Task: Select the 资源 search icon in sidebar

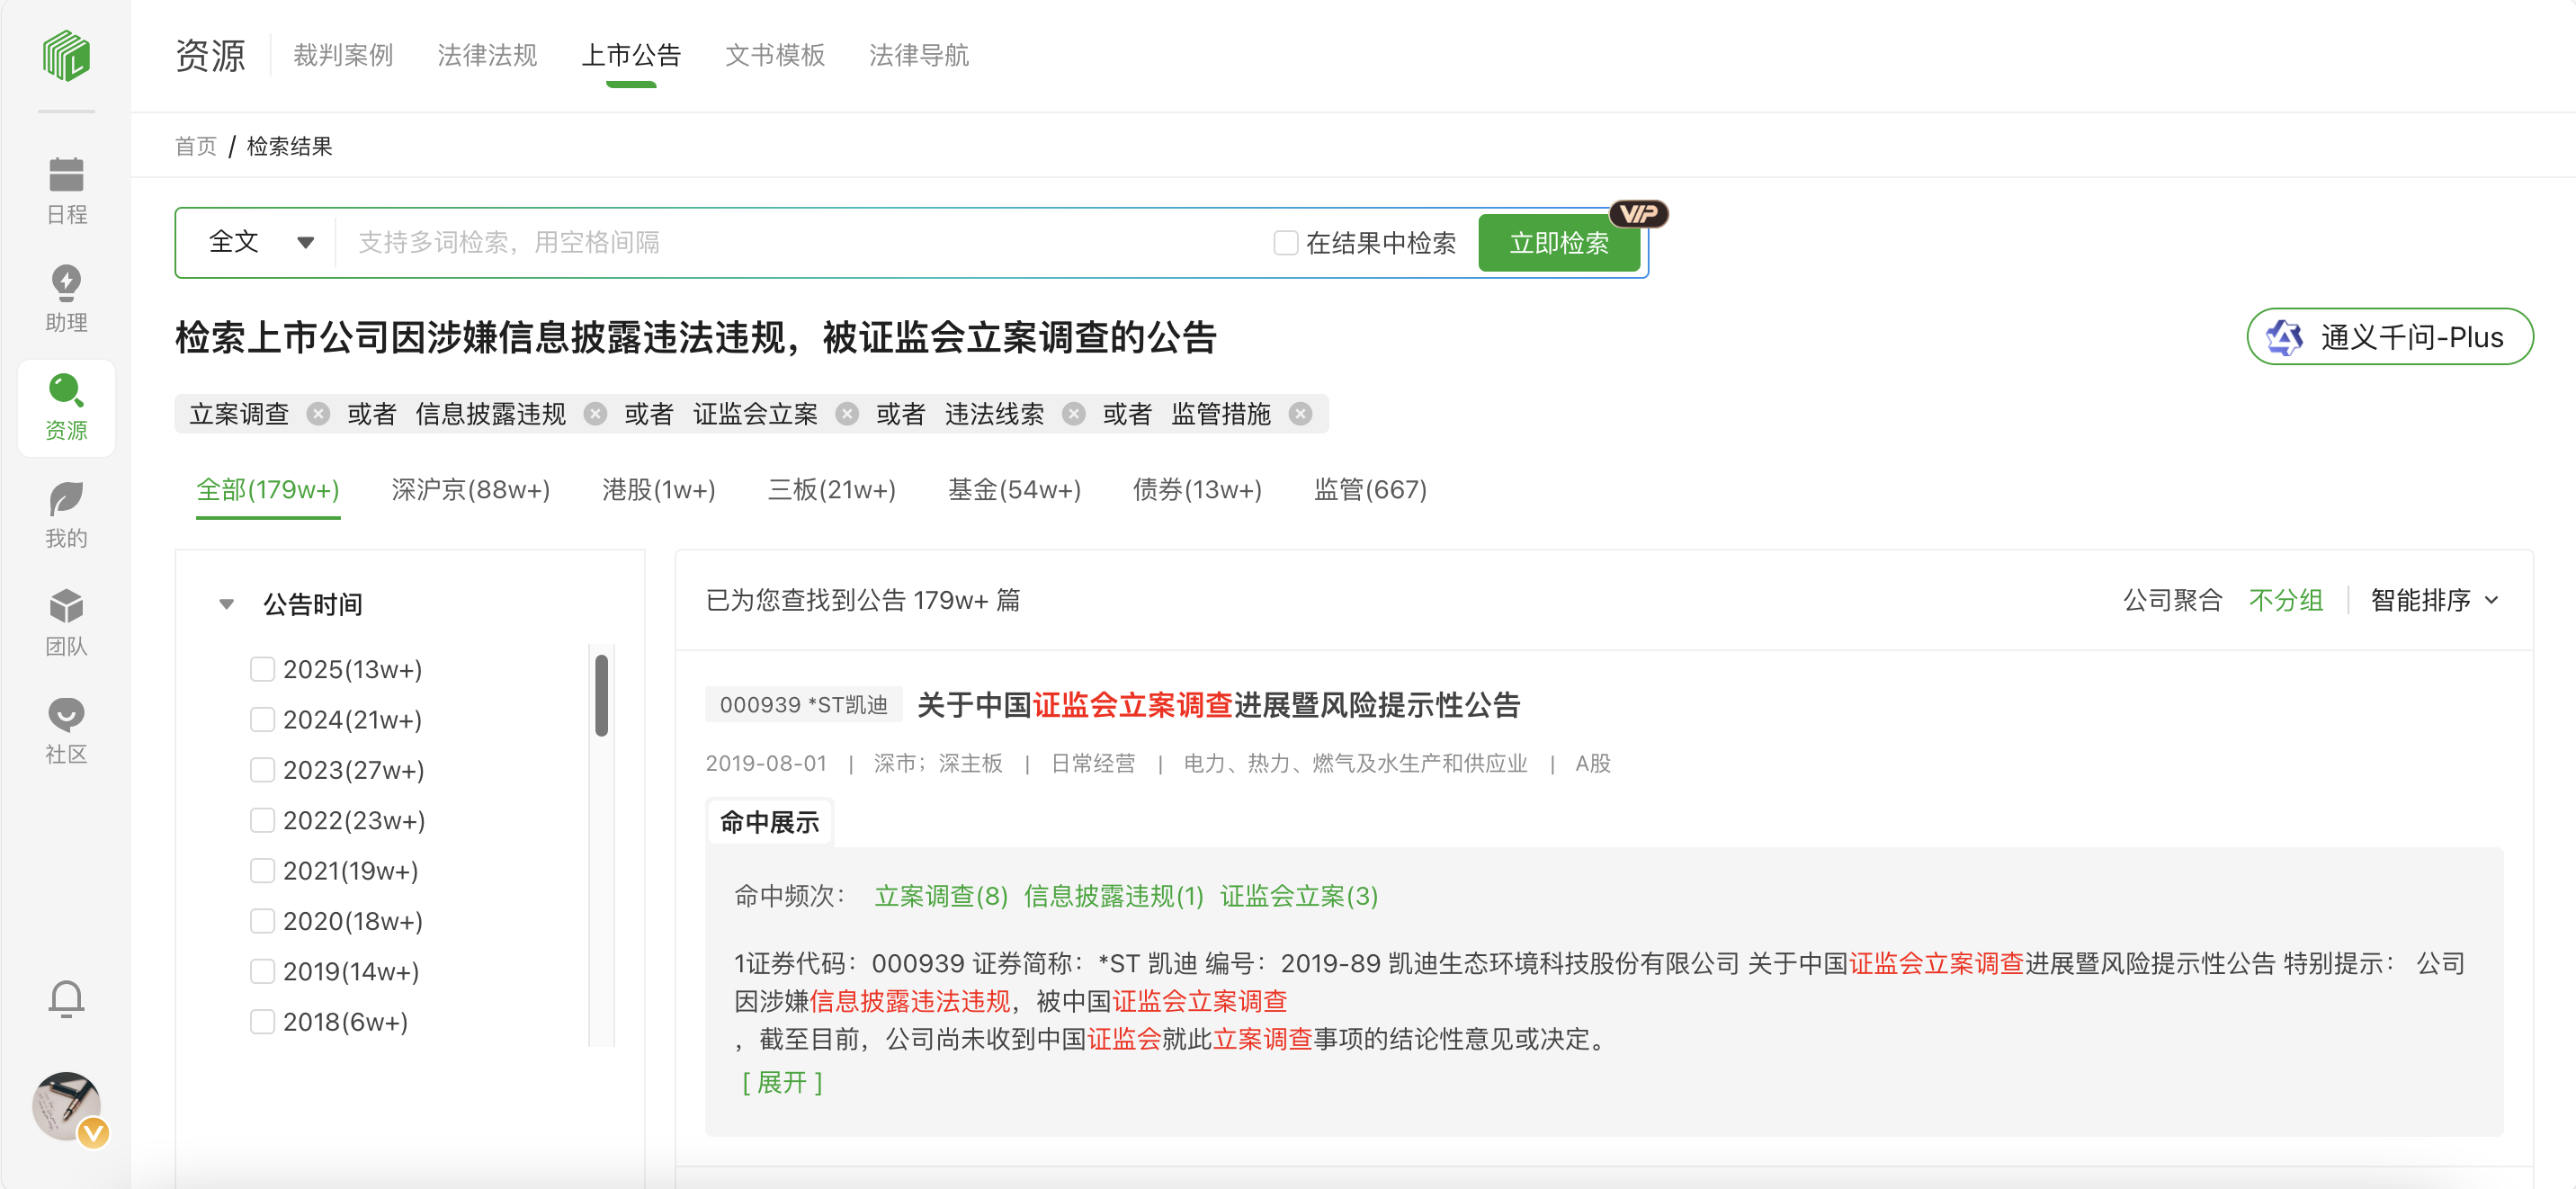Action: point(66,407)
